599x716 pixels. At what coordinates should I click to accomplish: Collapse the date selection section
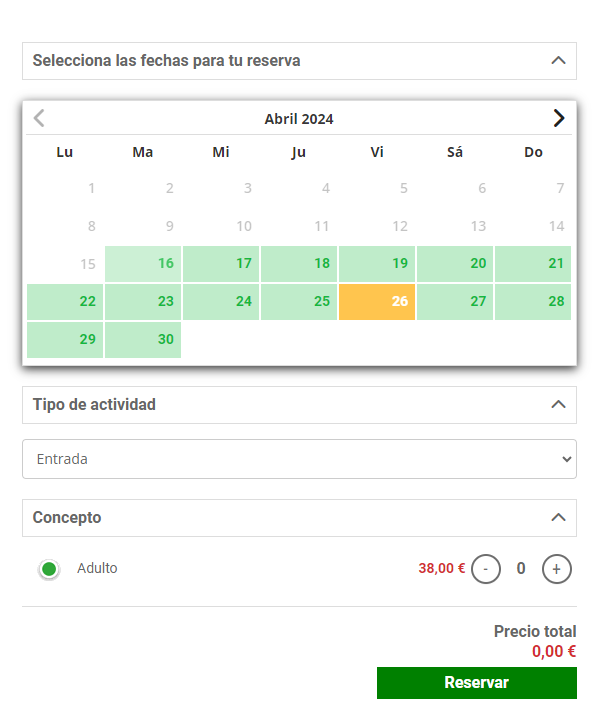point(558,61)
